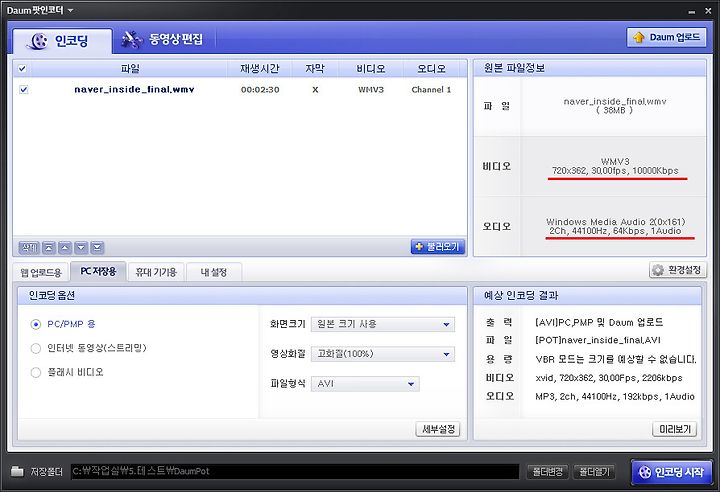Click the 불러오기 load files button
The image size is (720, 492).
pos(438,247)
